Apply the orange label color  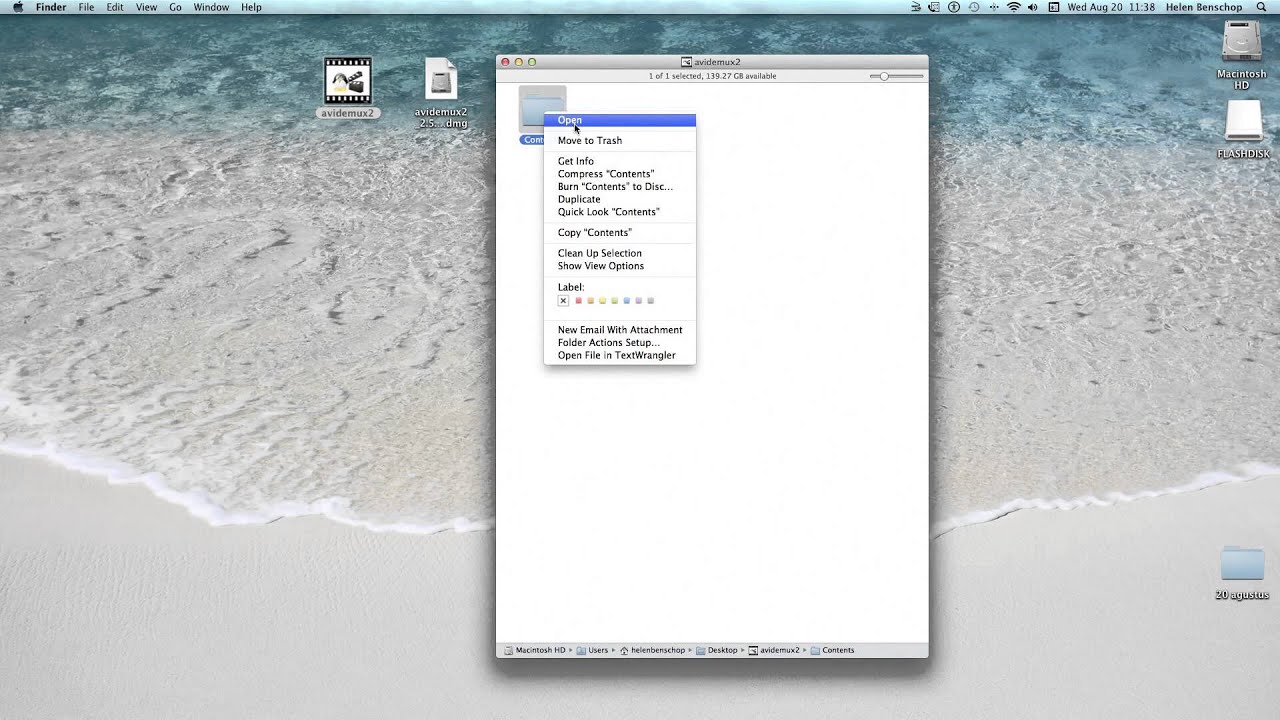590,301
